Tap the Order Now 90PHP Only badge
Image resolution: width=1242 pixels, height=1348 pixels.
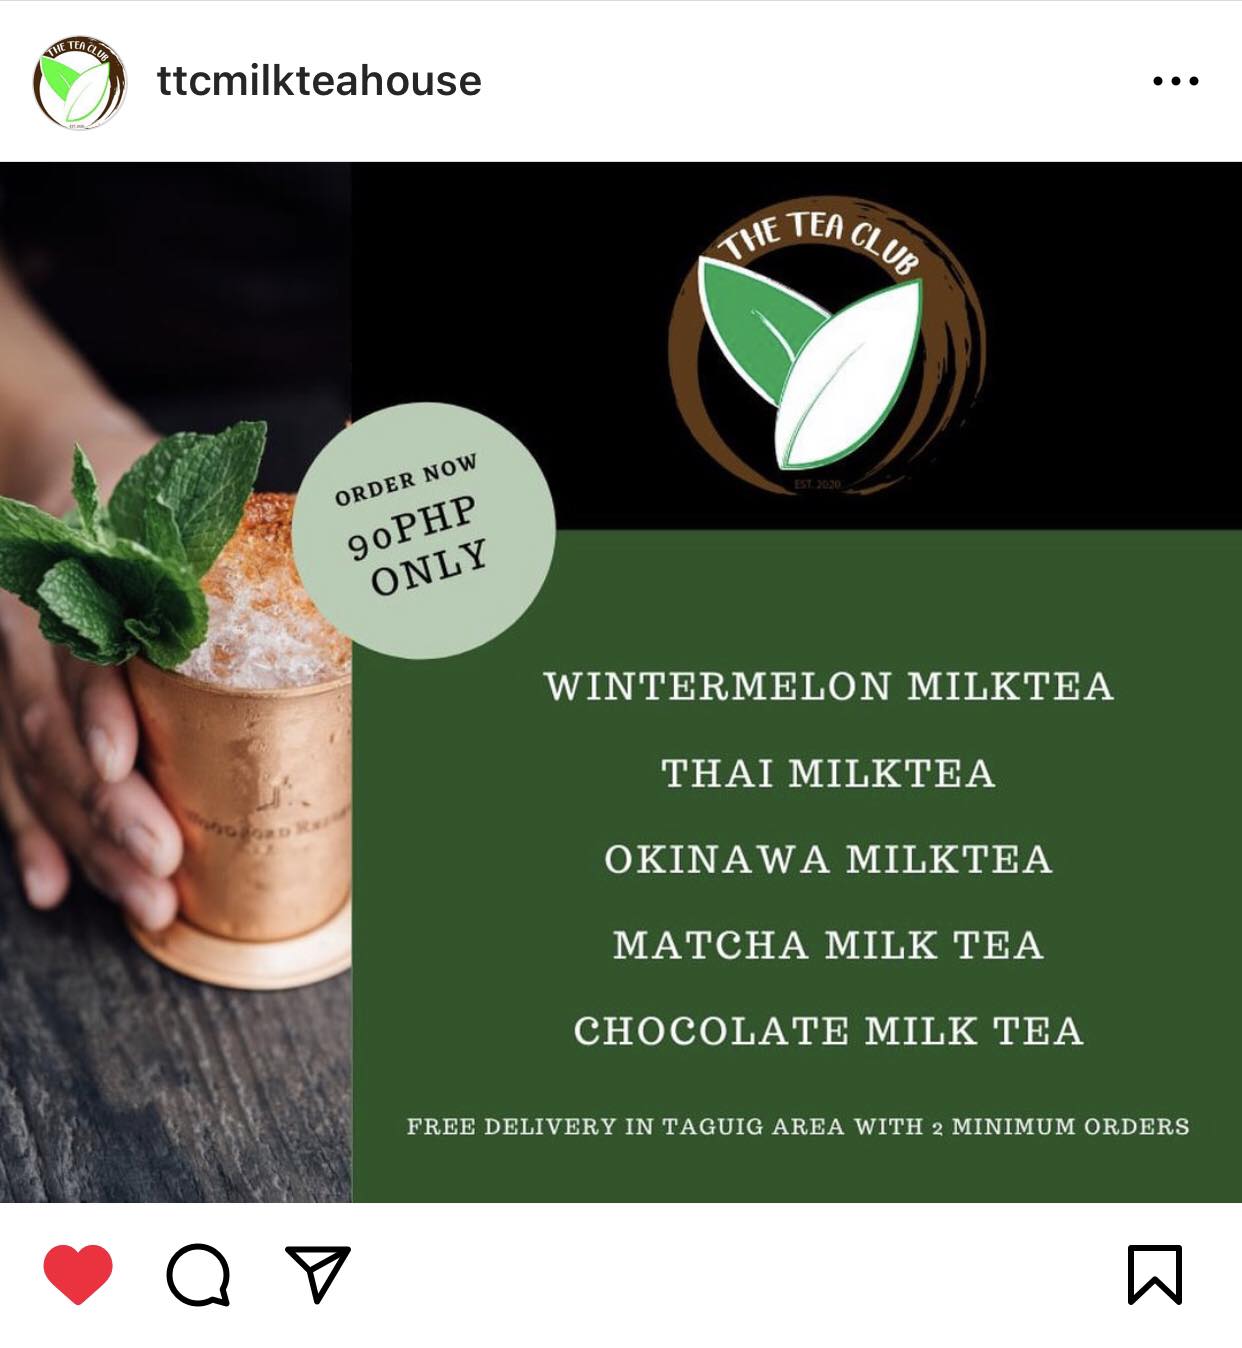(x=423, y=530)
